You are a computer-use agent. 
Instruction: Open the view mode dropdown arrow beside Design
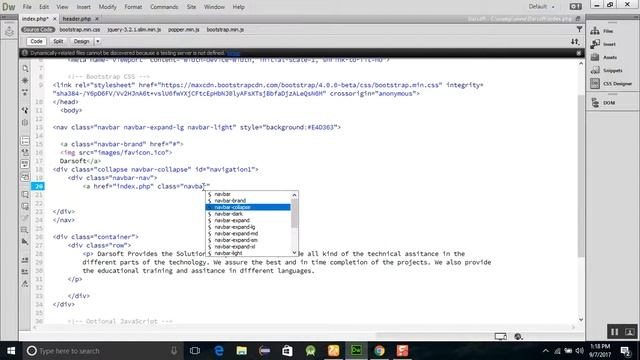click(98, 41)
